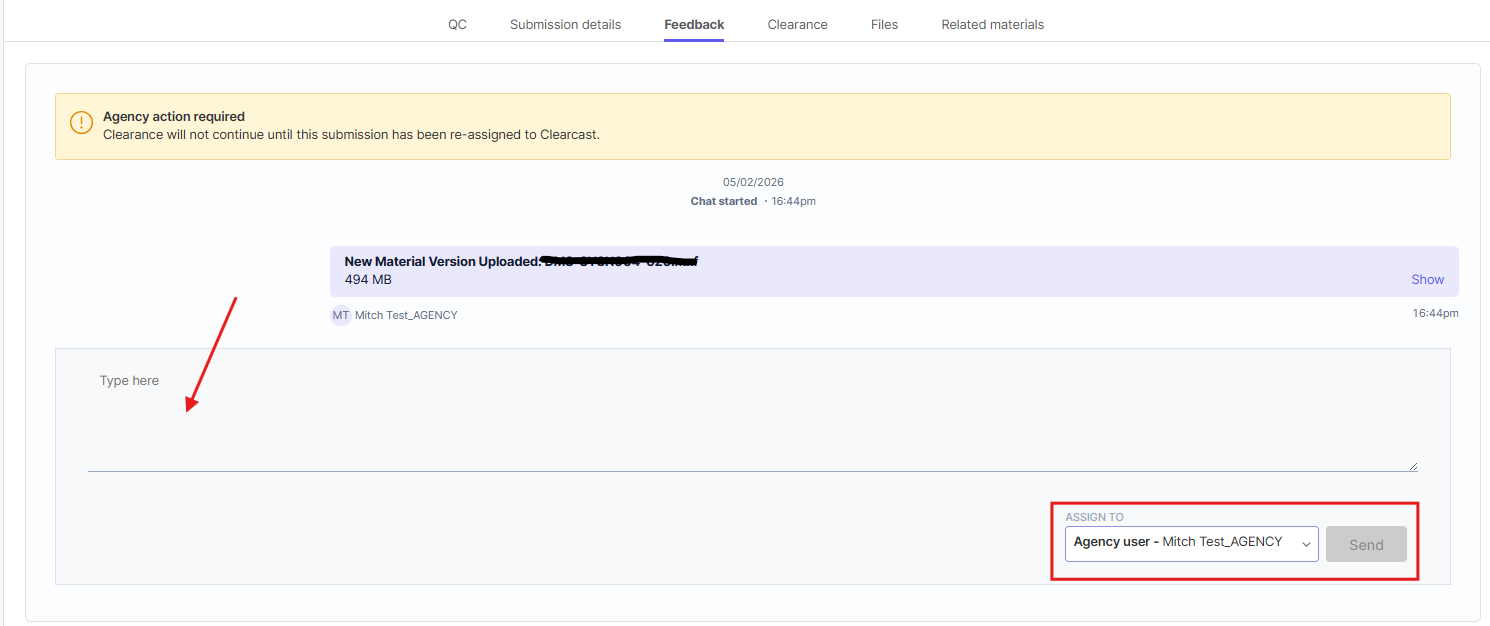Screen dimensions: 1490x626
Task: Go to the Clearance tab
Action: (x=797, y=24)
